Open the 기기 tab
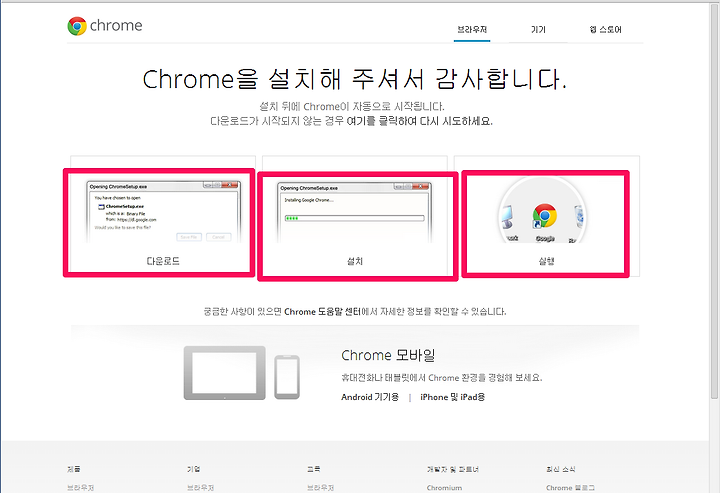720x493 pixels. click(538, 30)
